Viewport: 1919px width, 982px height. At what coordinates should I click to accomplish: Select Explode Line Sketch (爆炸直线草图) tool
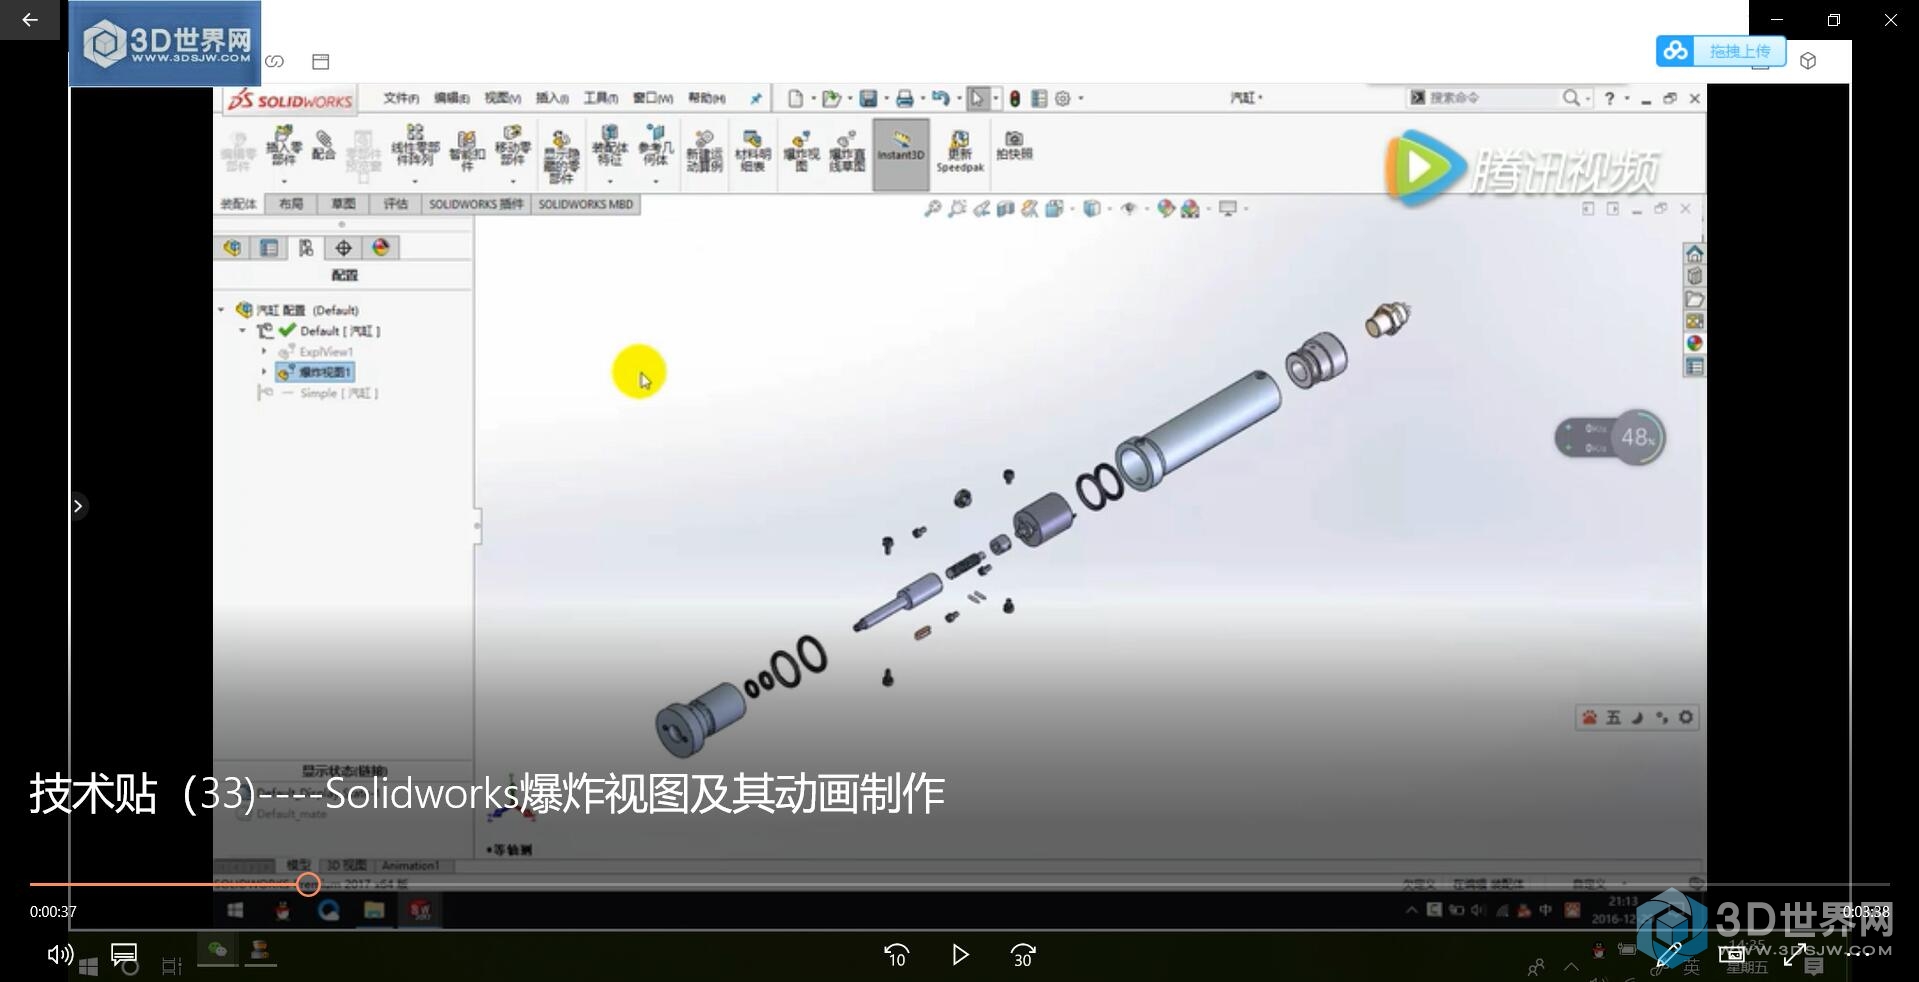click(x=847, y=152)
